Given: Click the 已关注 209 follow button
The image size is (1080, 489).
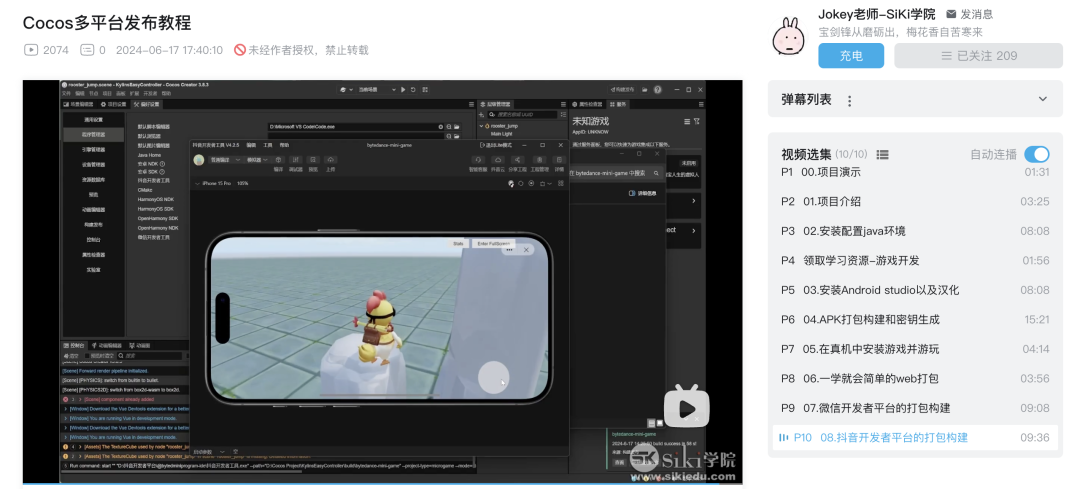Looking at the screenshot, I should point(978,56).
